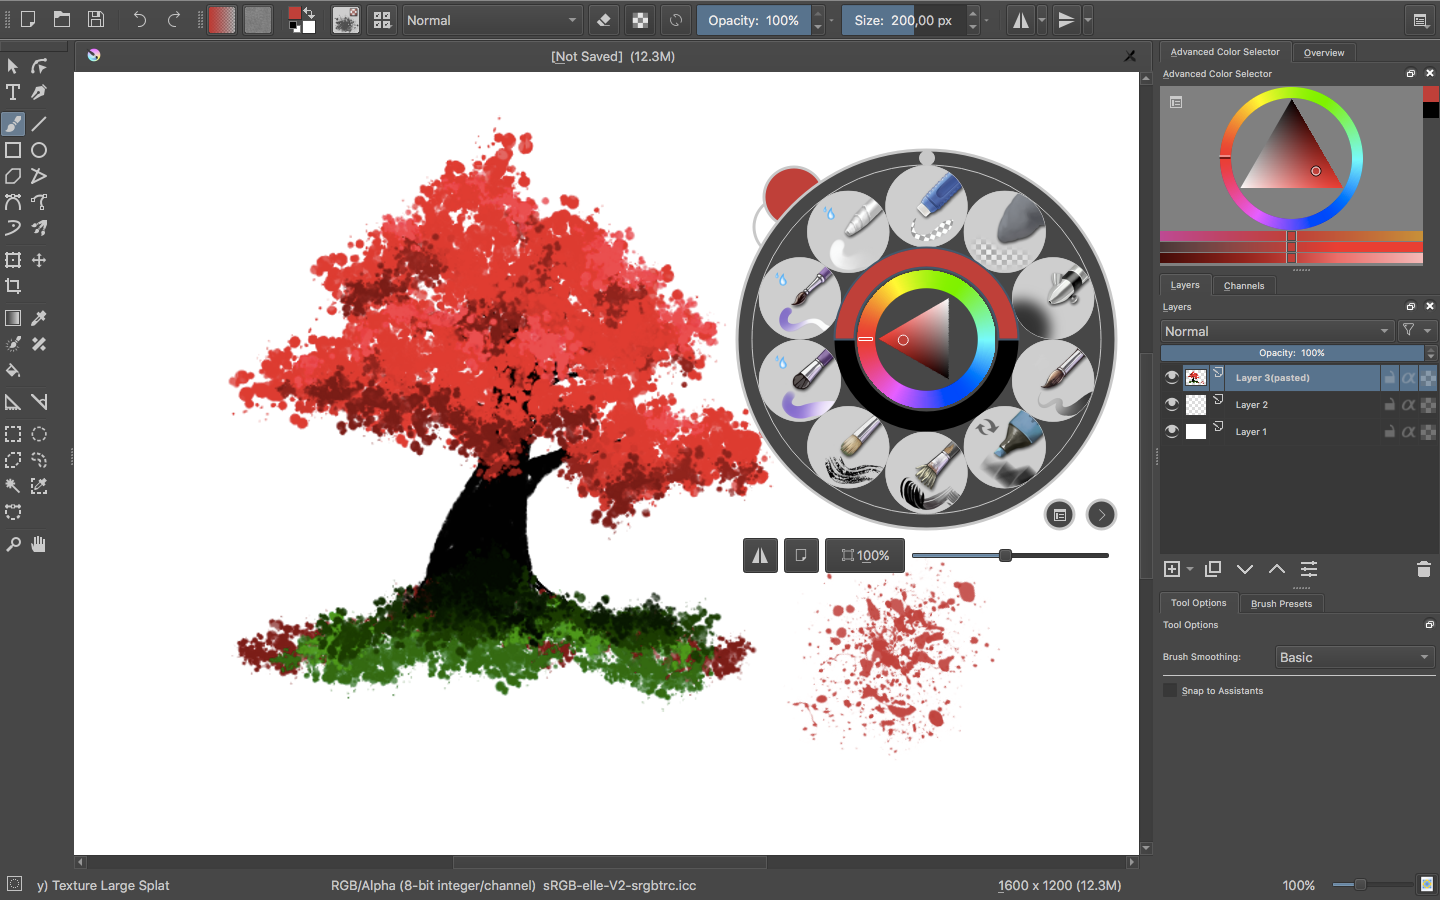Image resolution: width=1440 pixels, height=900 pixels.
Task: Open the Brush Presets tab
Action: click(x=1281, y=604)
